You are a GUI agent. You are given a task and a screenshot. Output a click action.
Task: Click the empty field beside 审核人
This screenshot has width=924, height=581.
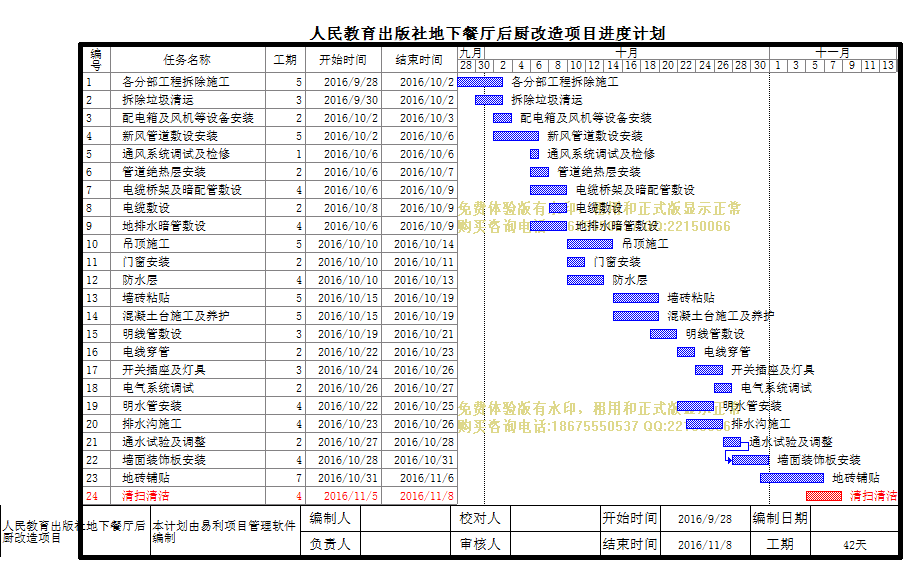pyautogui.click(x=556, y=544)
